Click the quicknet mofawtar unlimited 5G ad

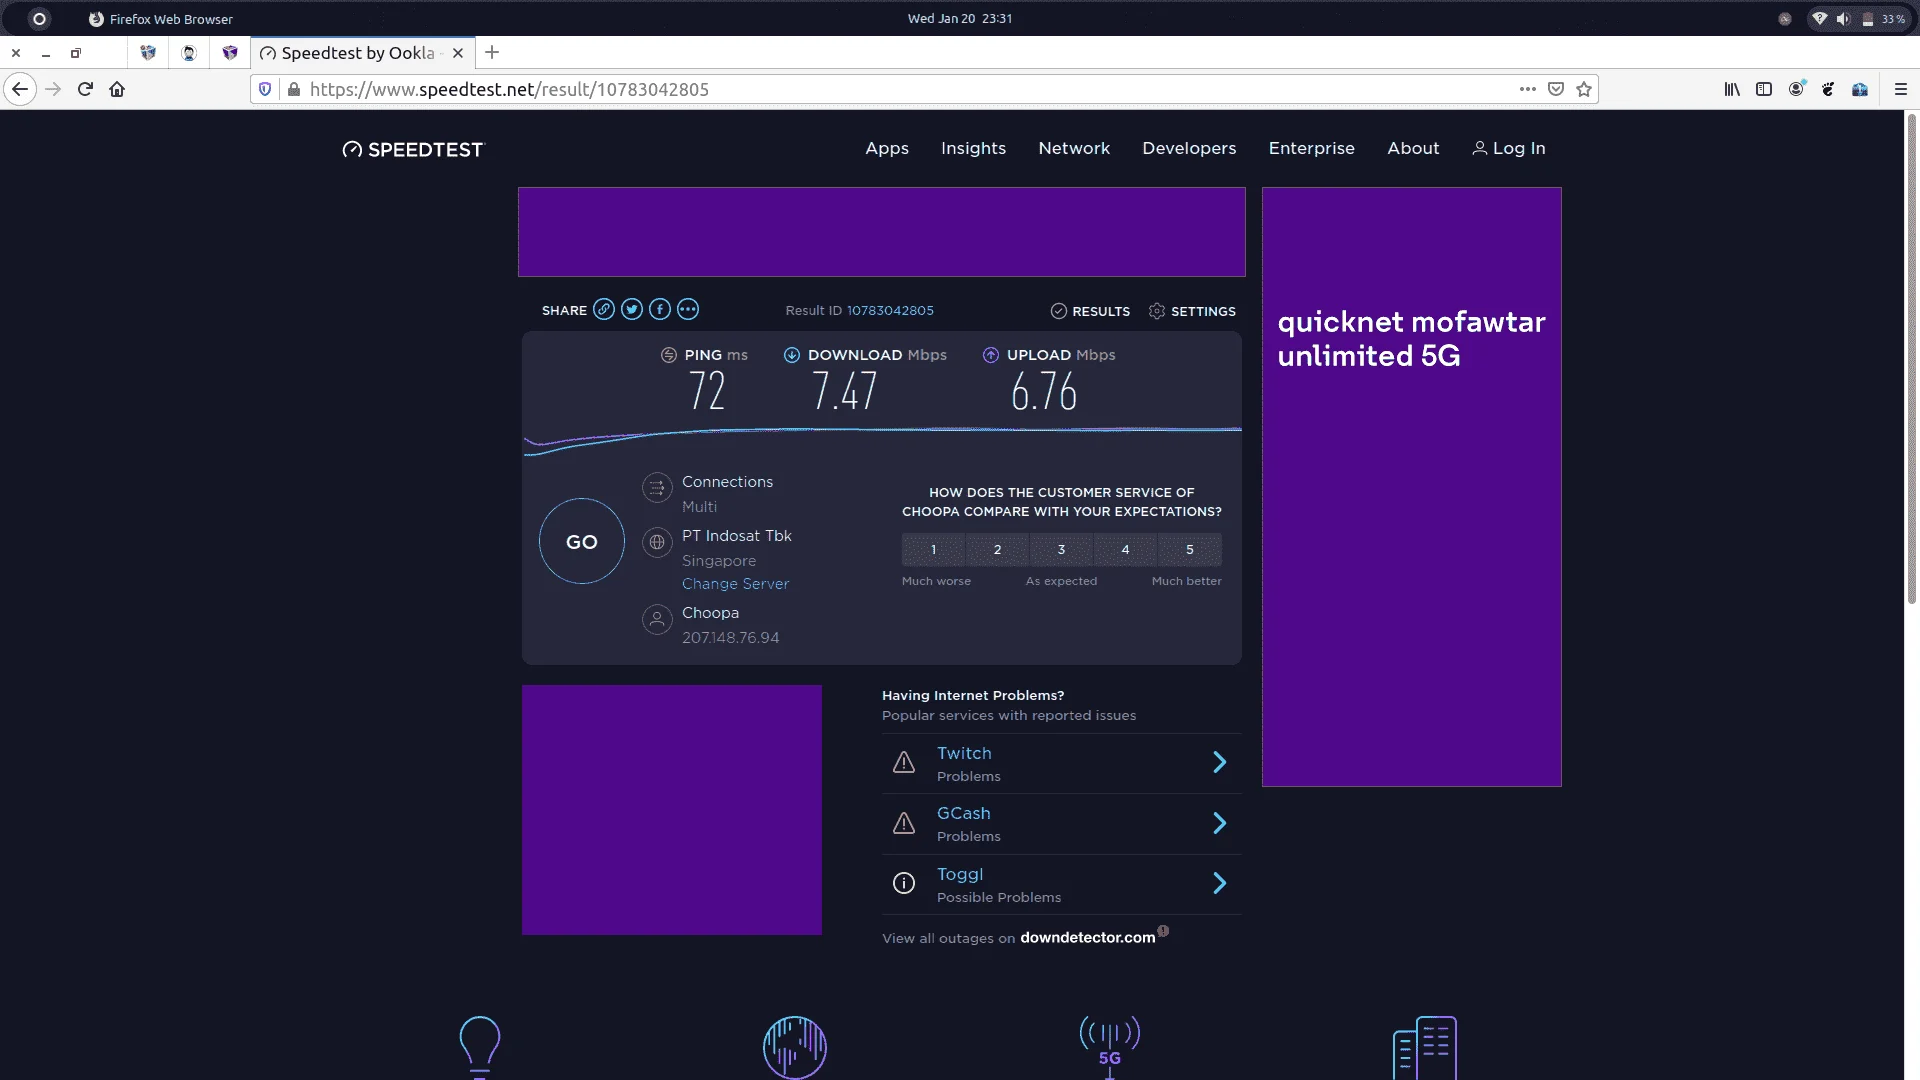click(1411, 487)
